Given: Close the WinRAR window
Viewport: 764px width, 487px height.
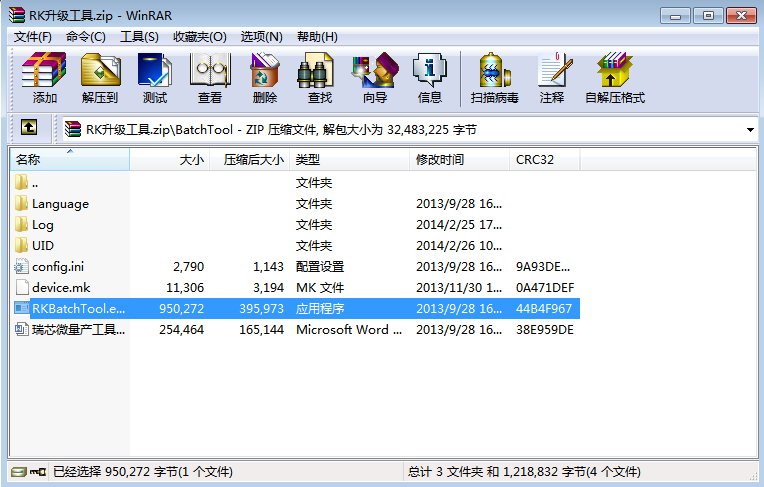Looking at the screenshot, I should click(x=741, y=16).
